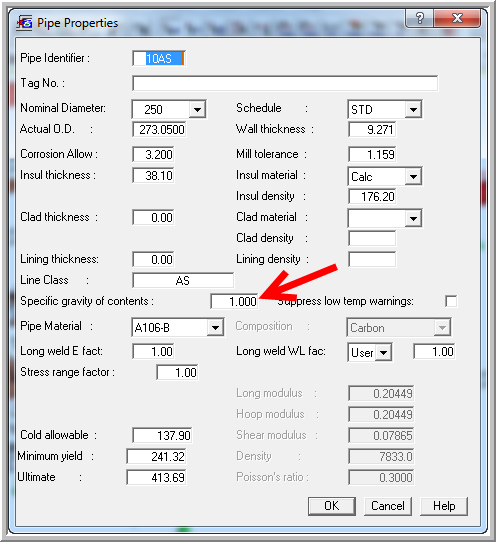
Task: Expand the Clad material dropdown
Action: pyautogui.click(x=413, y=218)
